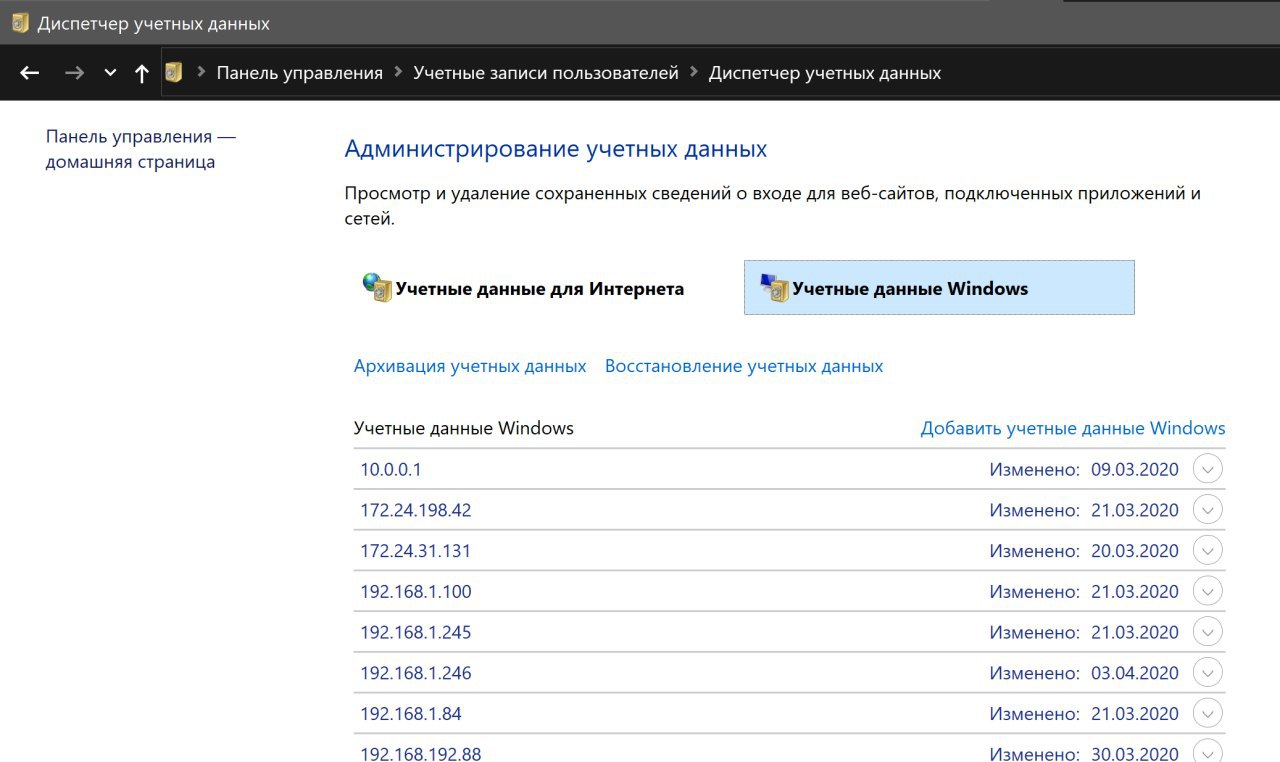Screen dimensions: 1280x762
Task: Expand chevron before Диспетчер учетных данных breadcrumb
Action: (x=694, y=72)
